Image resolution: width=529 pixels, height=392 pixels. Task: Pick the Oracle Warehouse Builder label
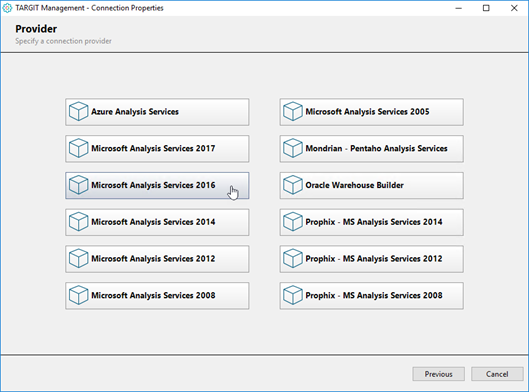pos(355,185)
